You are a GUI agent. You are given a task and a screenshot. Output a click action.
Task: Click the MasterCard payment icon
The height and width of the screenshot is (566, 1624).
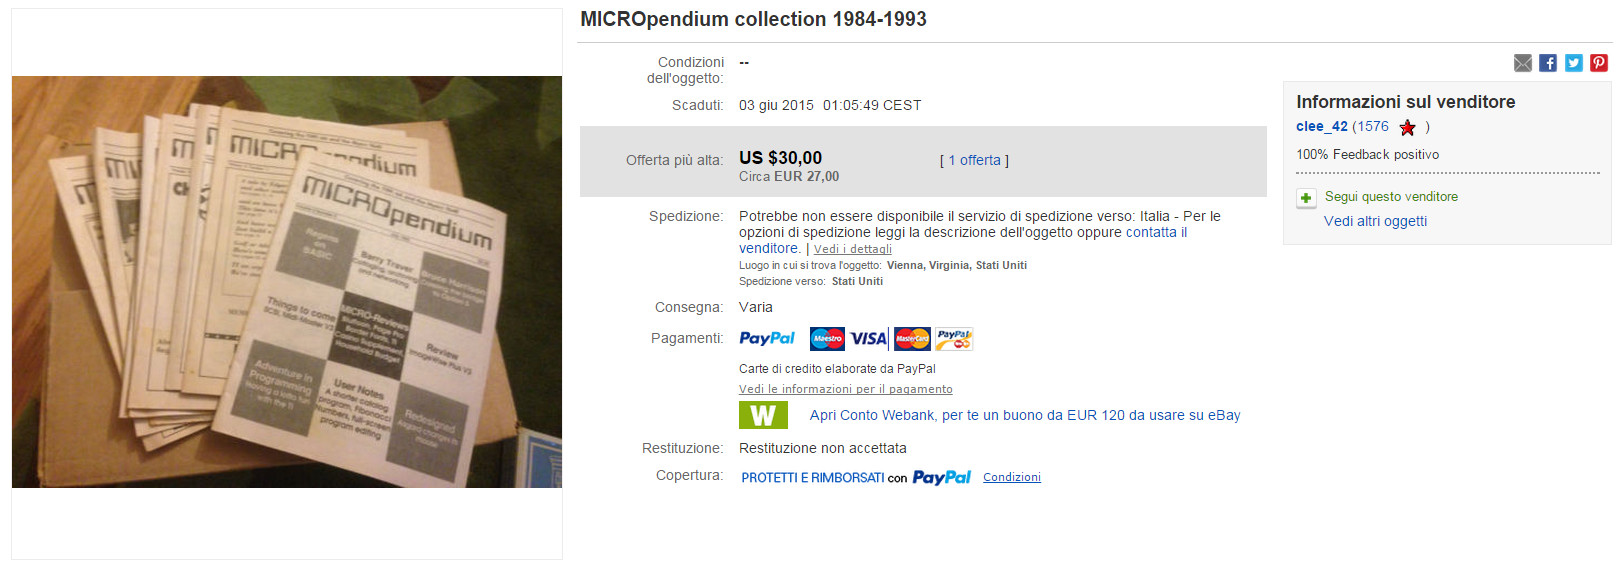click(912, 339)
